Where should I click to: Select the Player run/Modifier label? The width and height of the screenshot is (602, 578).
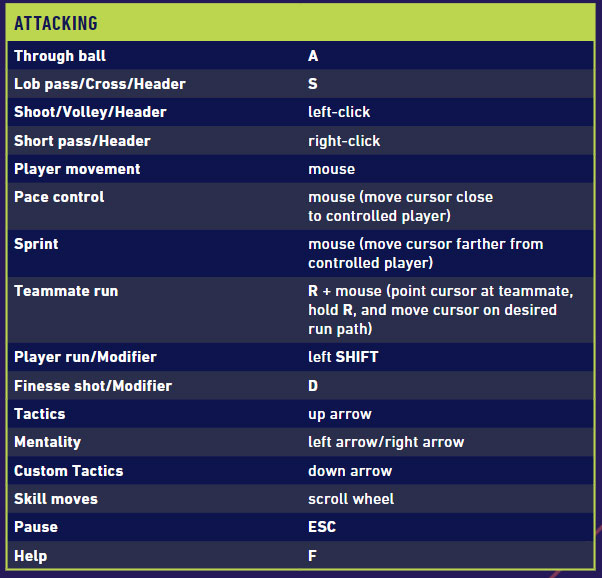coord(85,357)
